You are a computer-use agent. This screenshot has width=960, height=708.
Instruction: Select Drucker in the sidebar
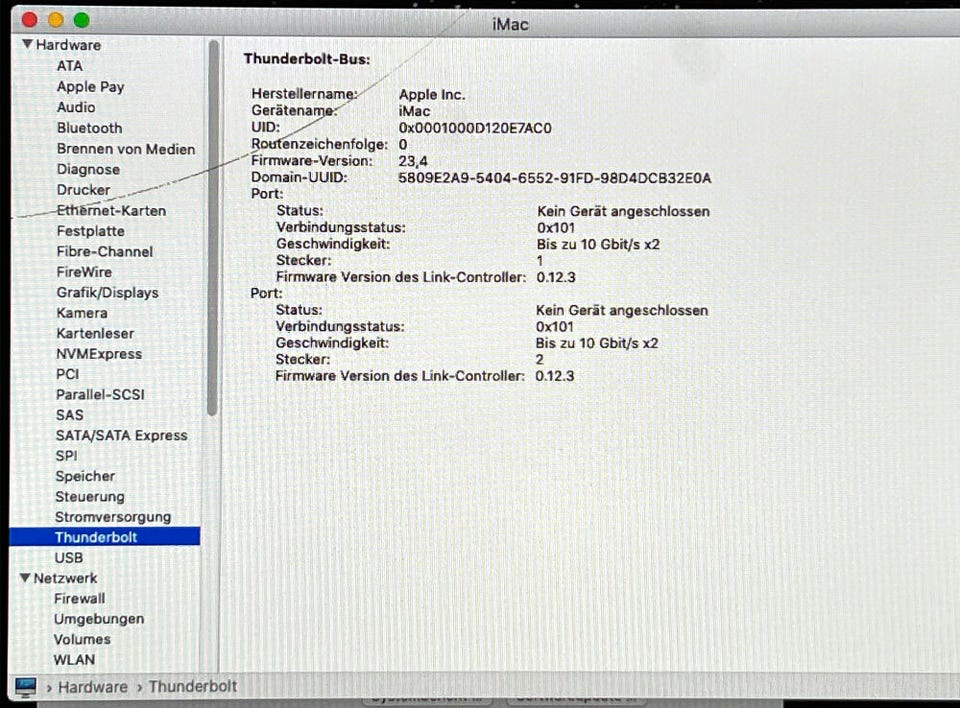coord(83,190)
